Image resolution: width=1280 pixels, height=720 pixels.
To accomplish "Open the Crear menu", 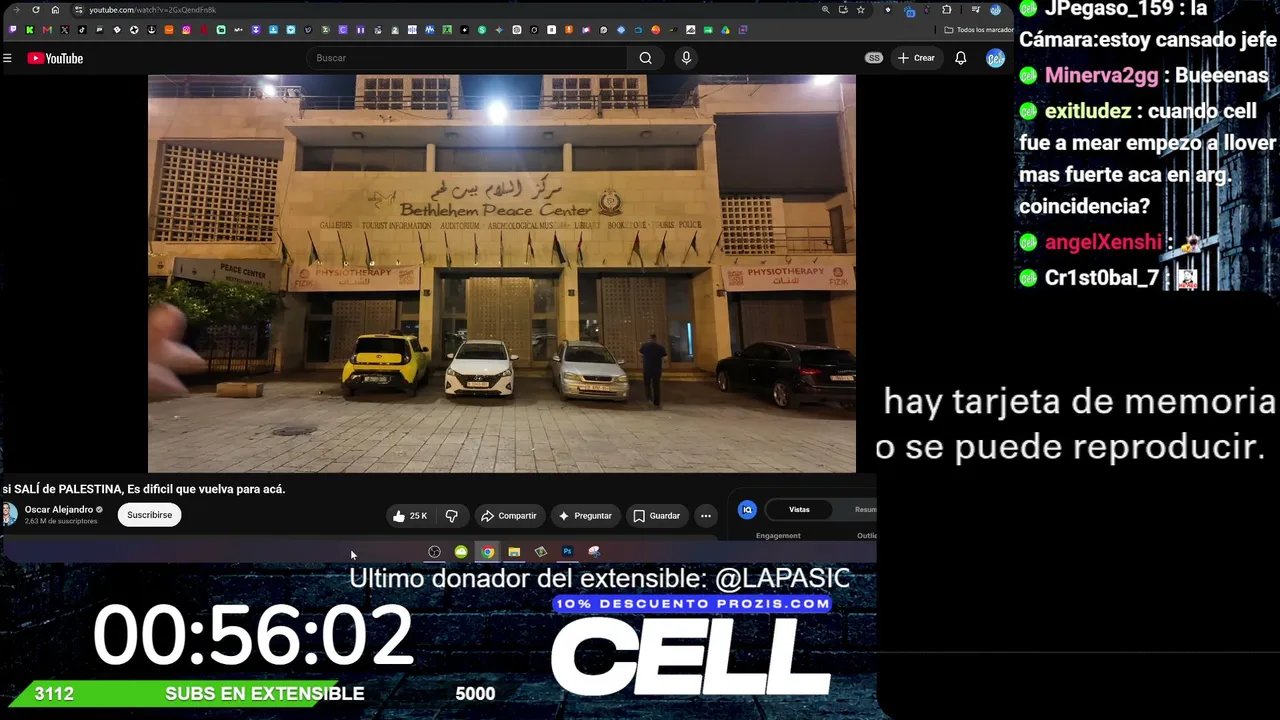I will (916, 58).
